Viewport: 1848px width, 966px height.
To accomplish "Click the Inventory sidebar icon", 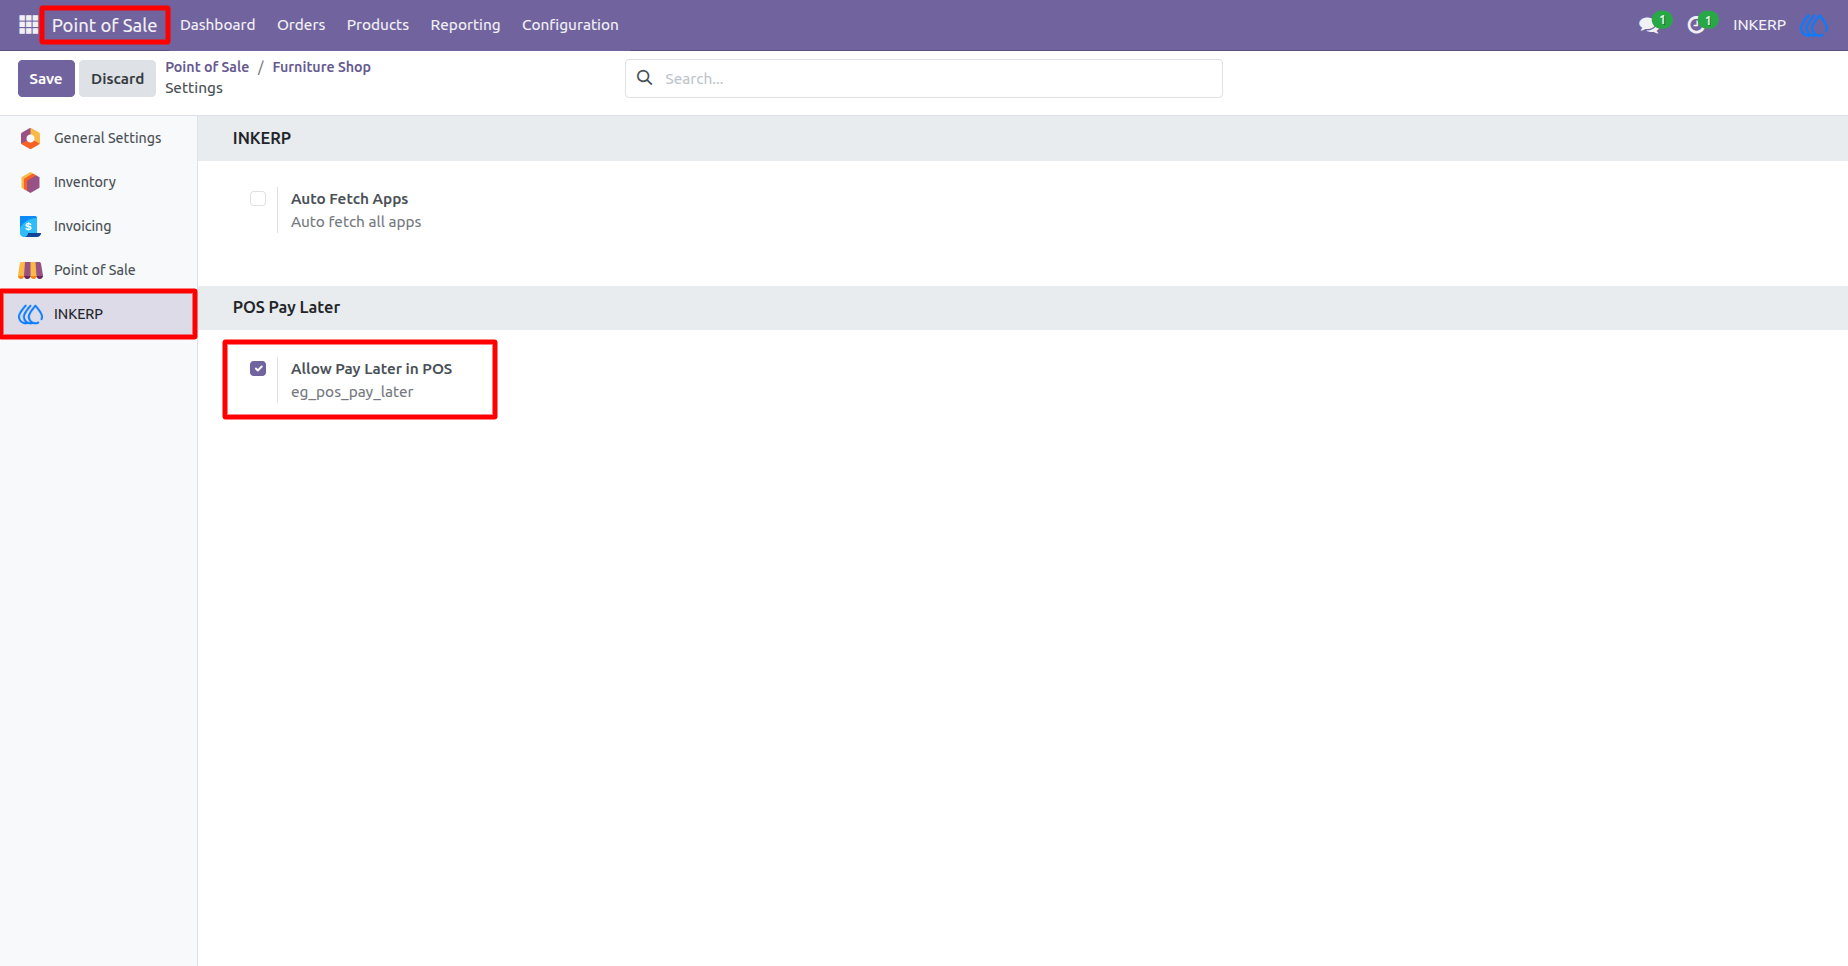I will click(31, 182).
